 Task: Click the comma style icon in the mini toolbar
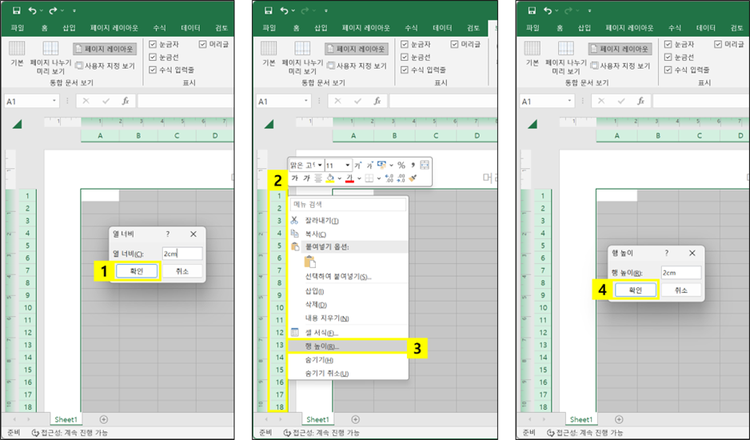pos(412,165)
